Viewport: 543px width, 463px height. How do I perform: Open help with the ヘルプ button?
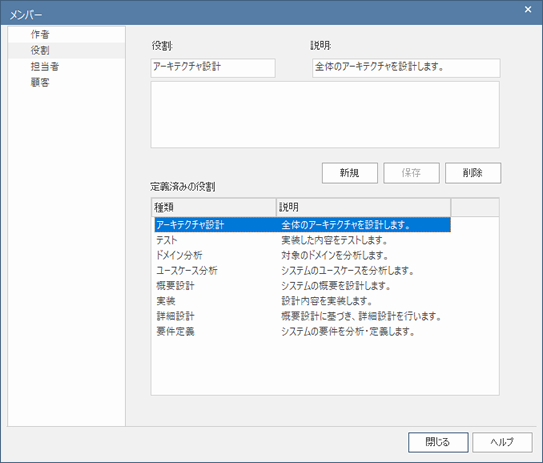tap(502, 442)
